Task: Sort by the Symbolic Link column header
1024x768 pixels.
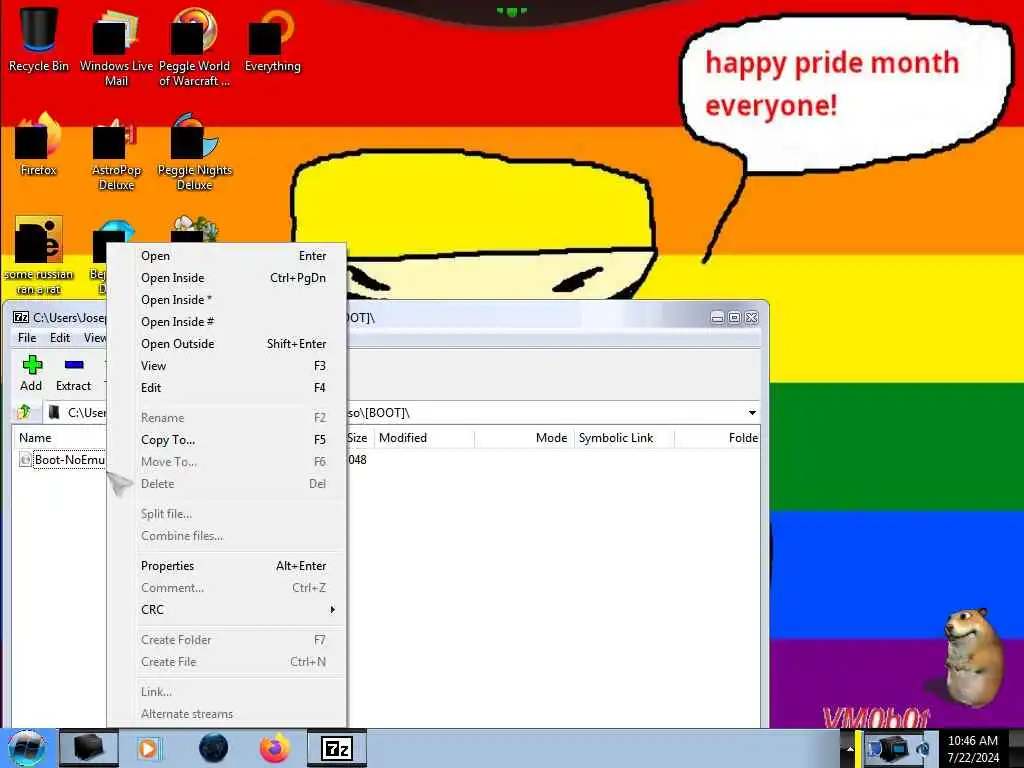Action: pyautogui.click(x=624, y=438)
